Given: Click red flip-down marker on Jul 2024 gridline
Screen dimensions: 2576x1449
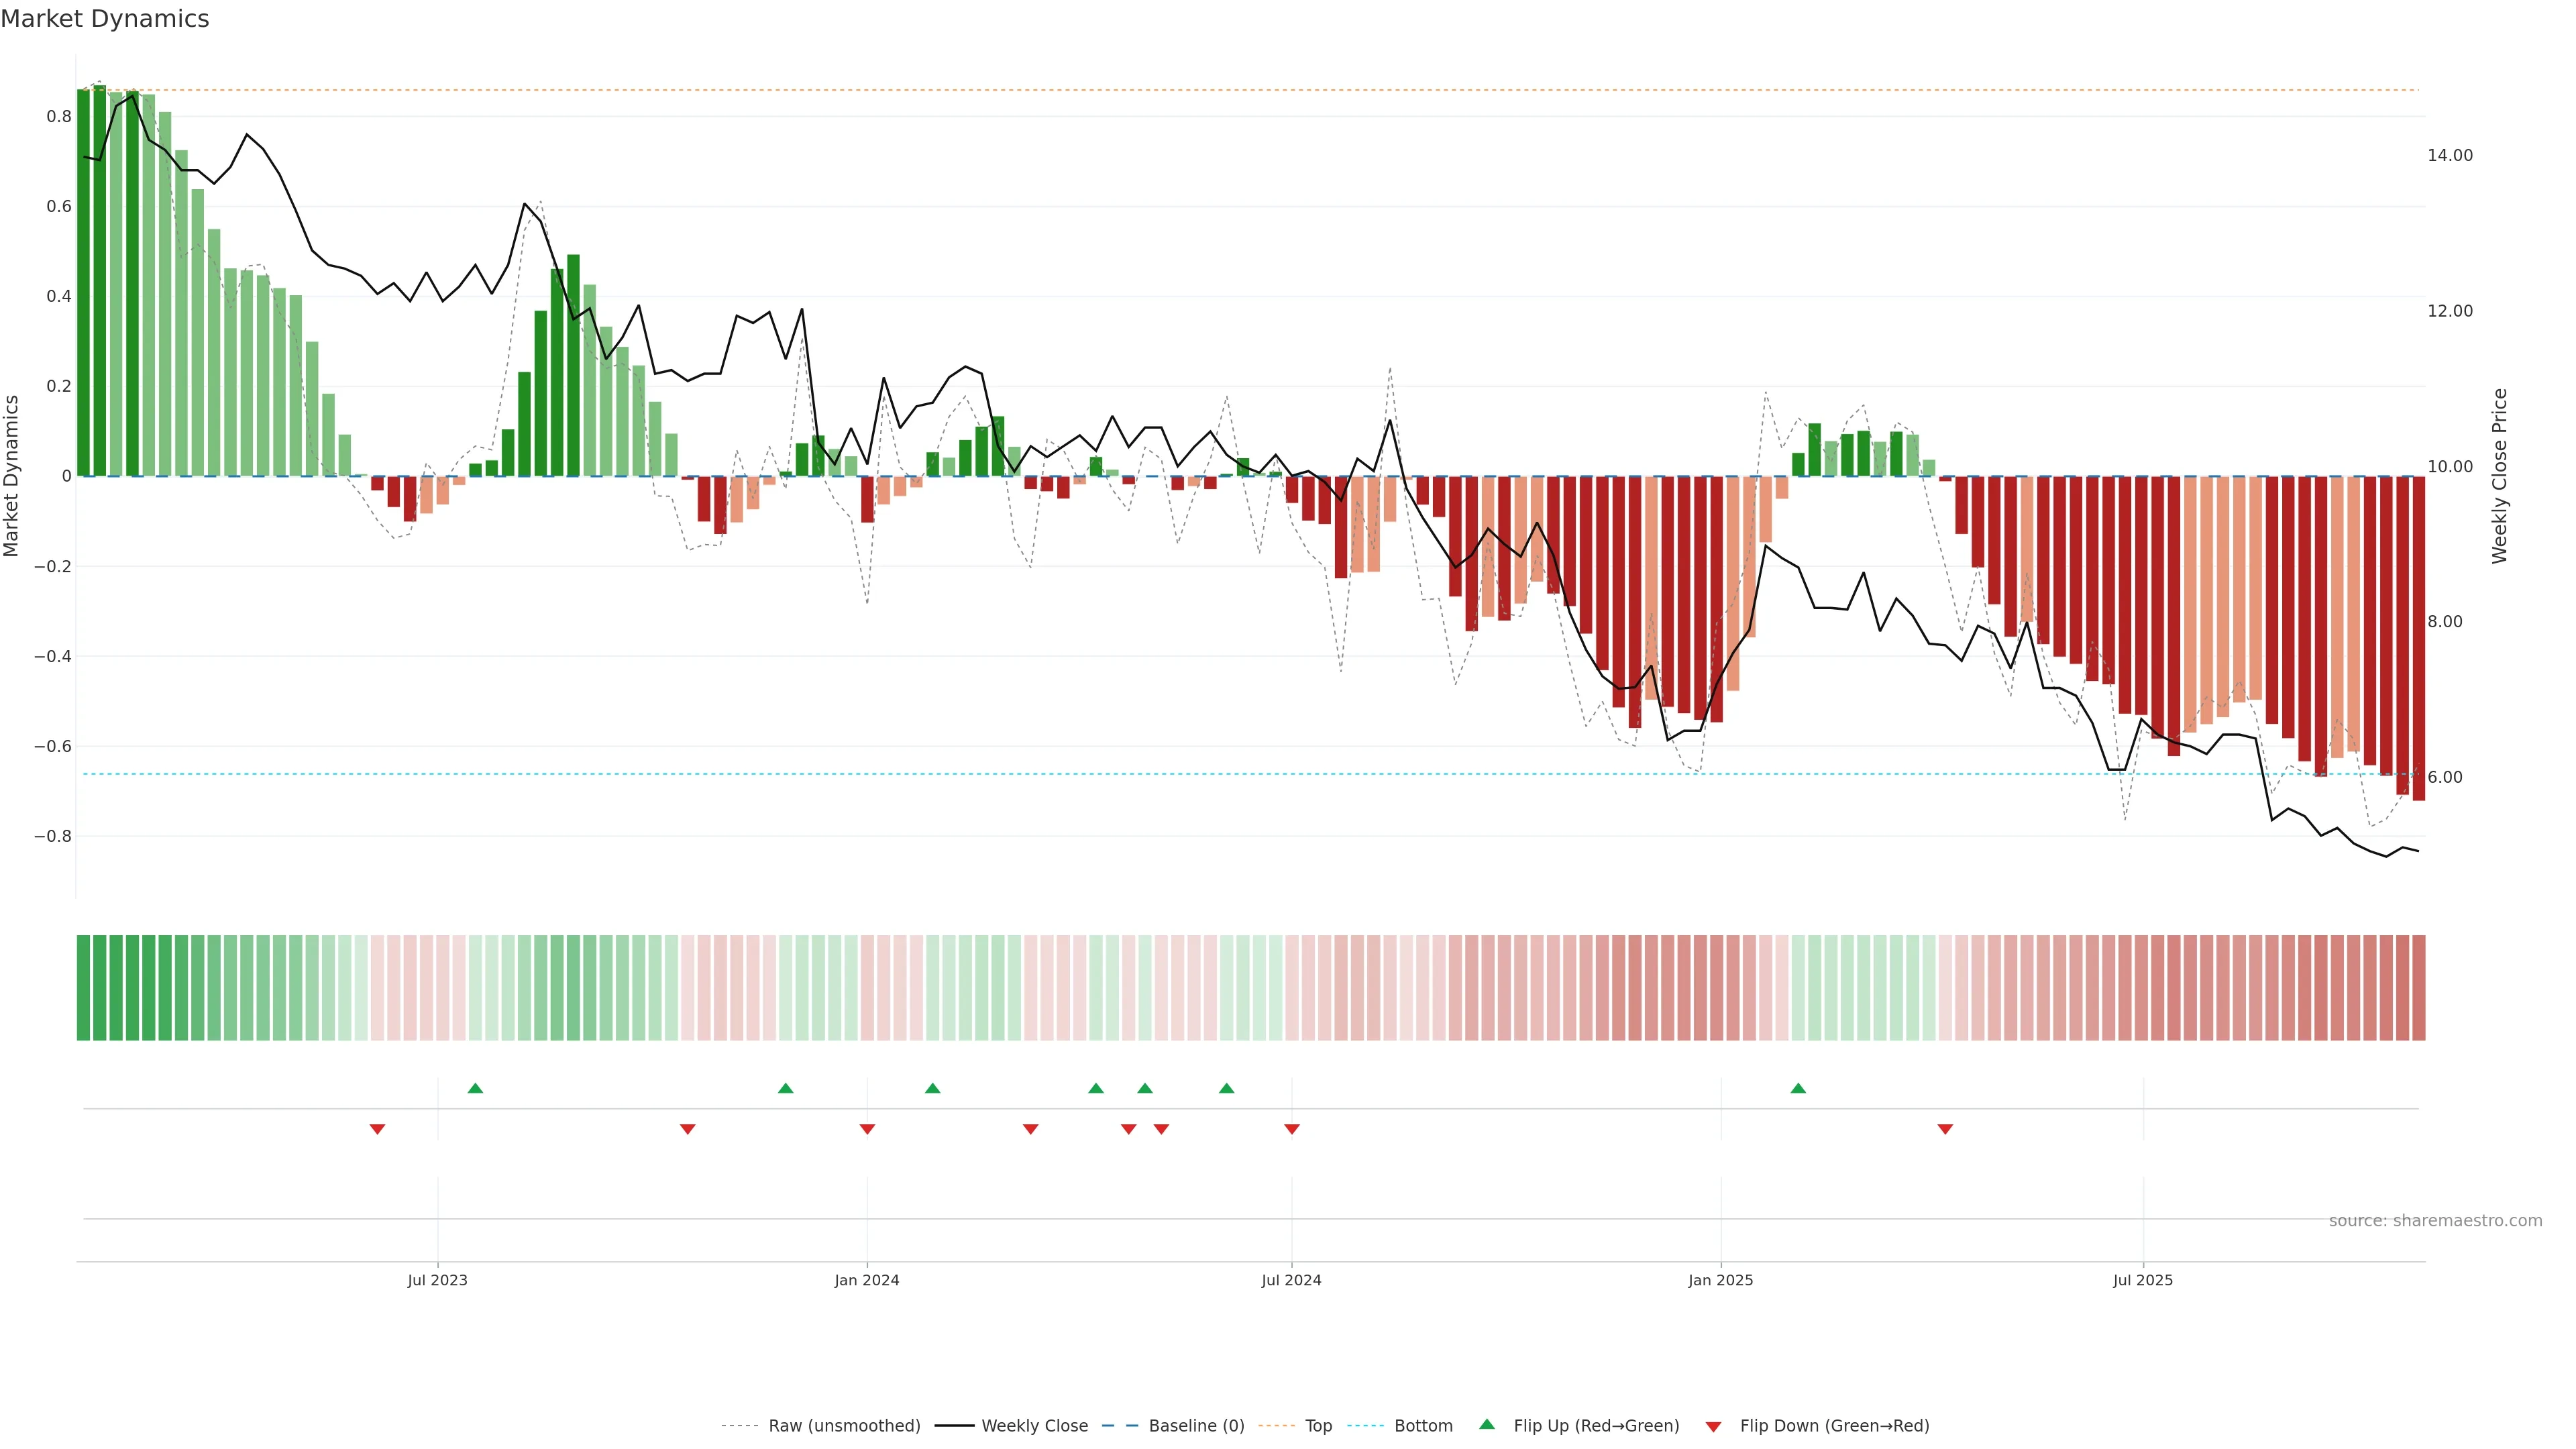Looking at the screenshot, I should [1292, 1129].
